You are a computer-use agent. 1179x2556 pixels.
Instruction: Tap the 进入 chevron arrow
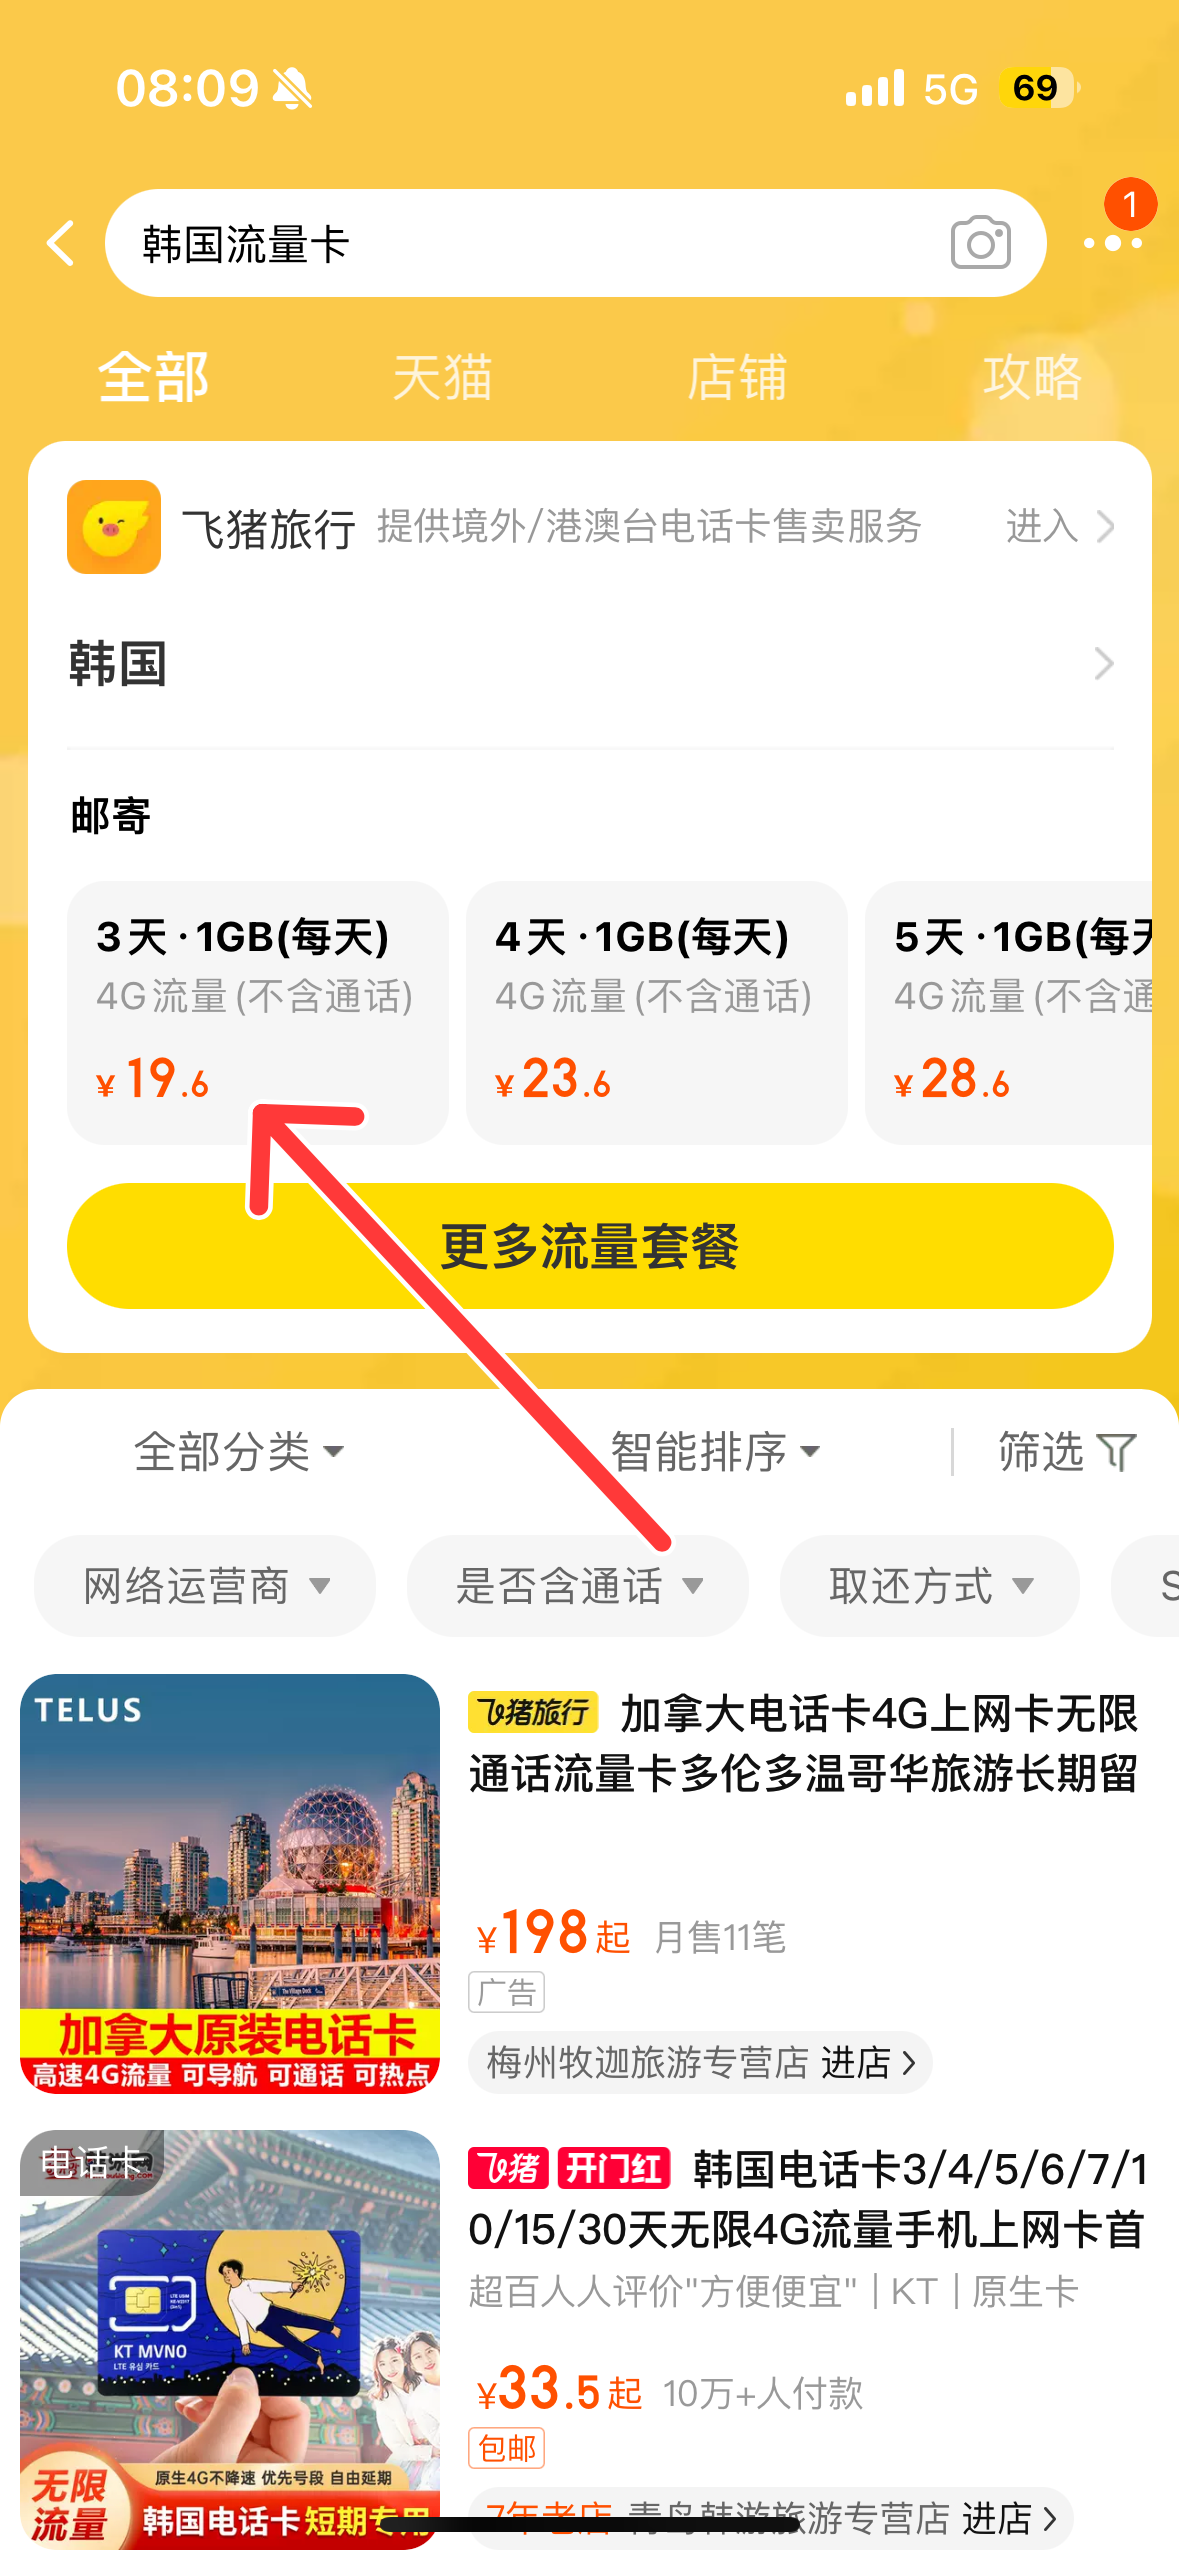click(1105, 526)
